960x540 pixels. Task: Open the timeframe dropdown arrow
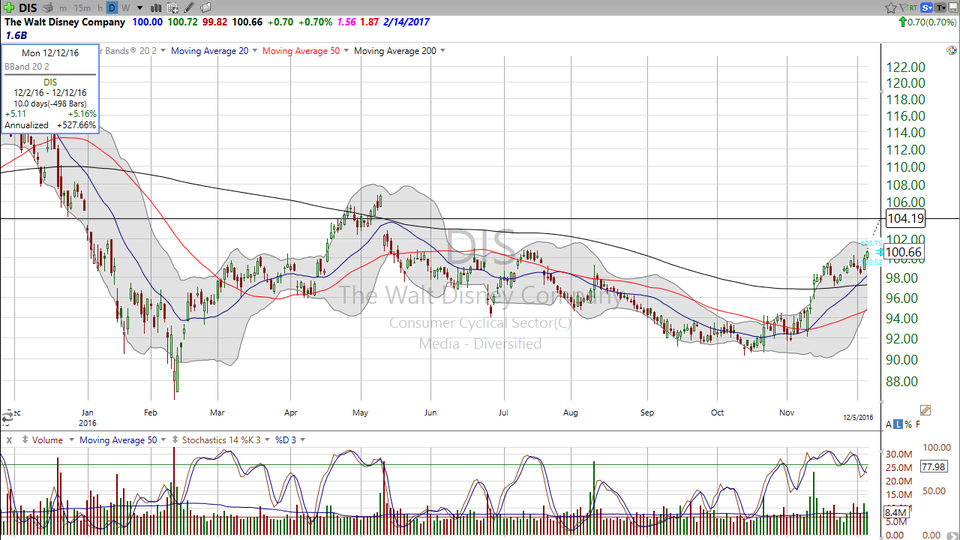(140, 9)
